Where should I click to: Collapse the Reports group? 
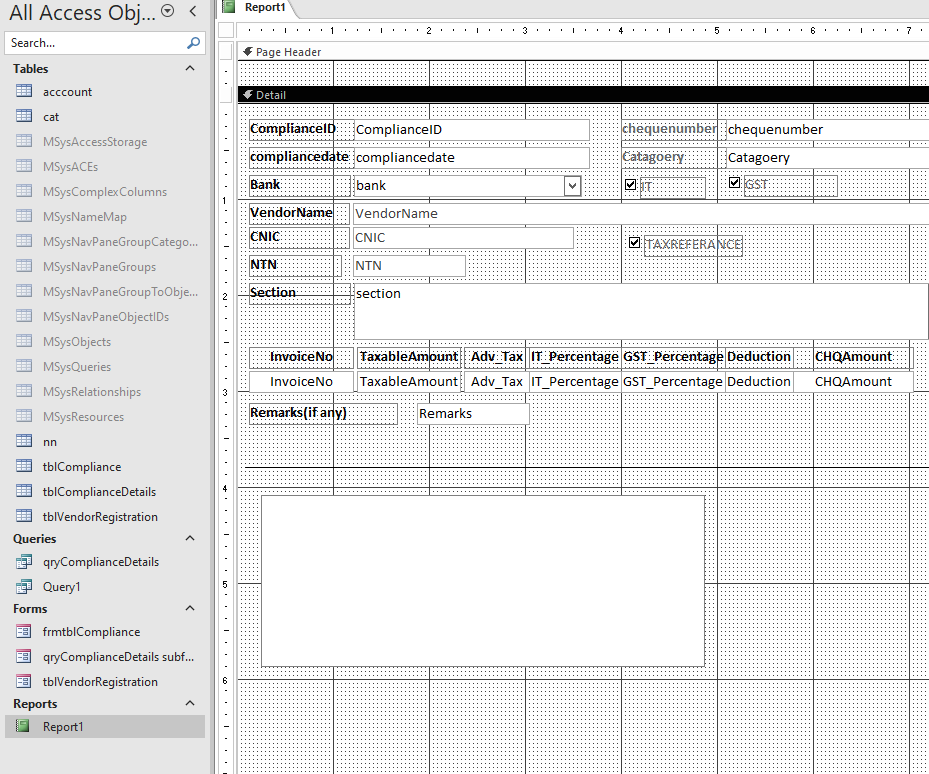click(190, 703)
